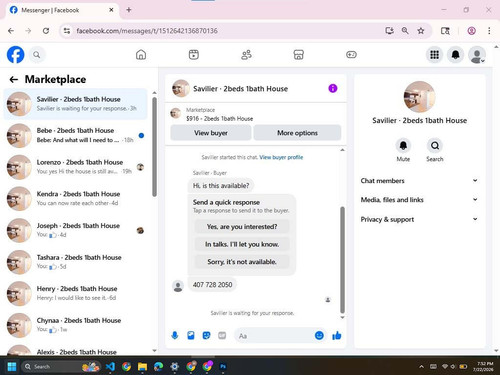
Task: Open site information icon in address bar
Action: [67, 31]
